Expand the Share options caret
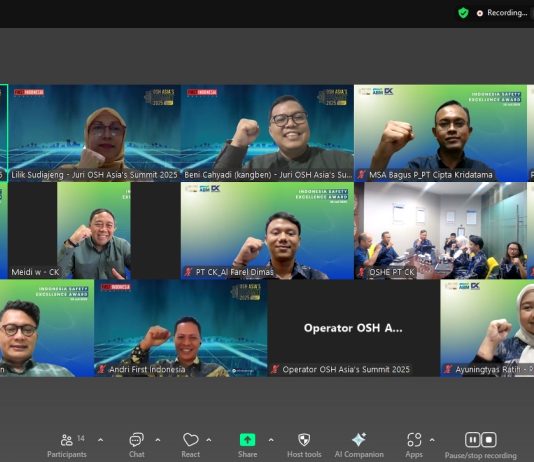 pos(271,440)
